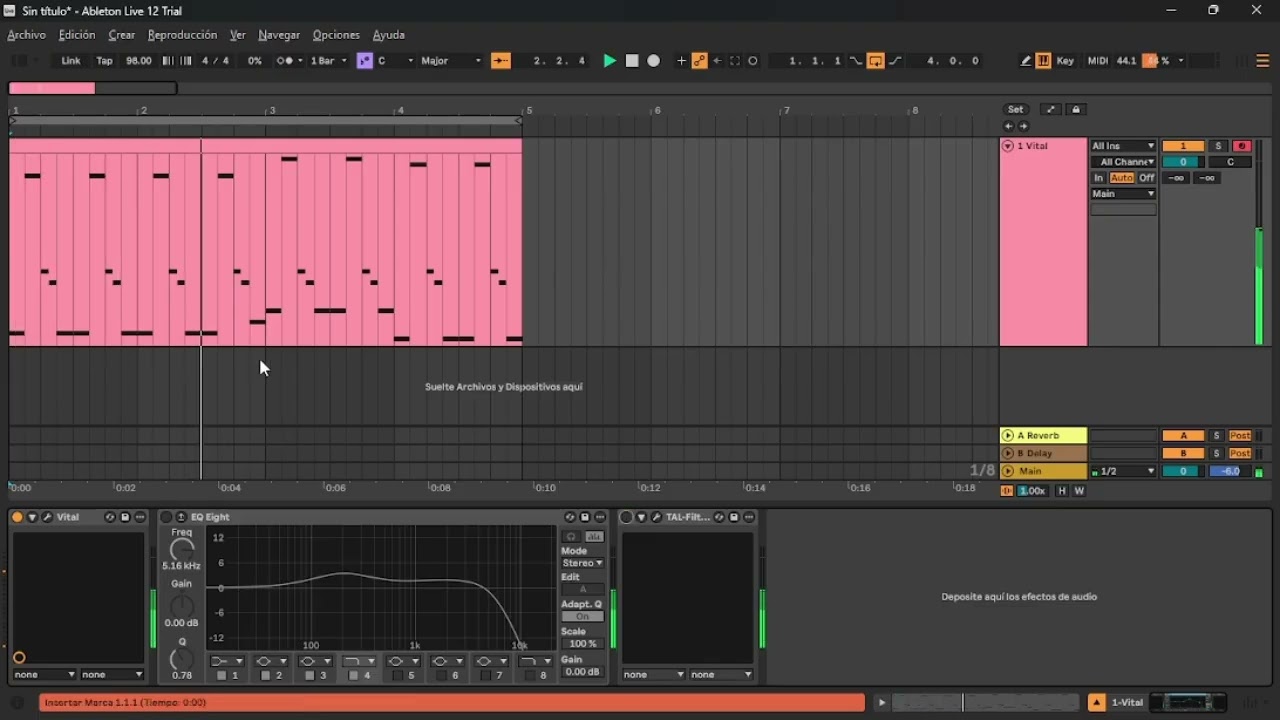
Task: Activate the draw mode pencil icon
Action: pos(1026,61)
